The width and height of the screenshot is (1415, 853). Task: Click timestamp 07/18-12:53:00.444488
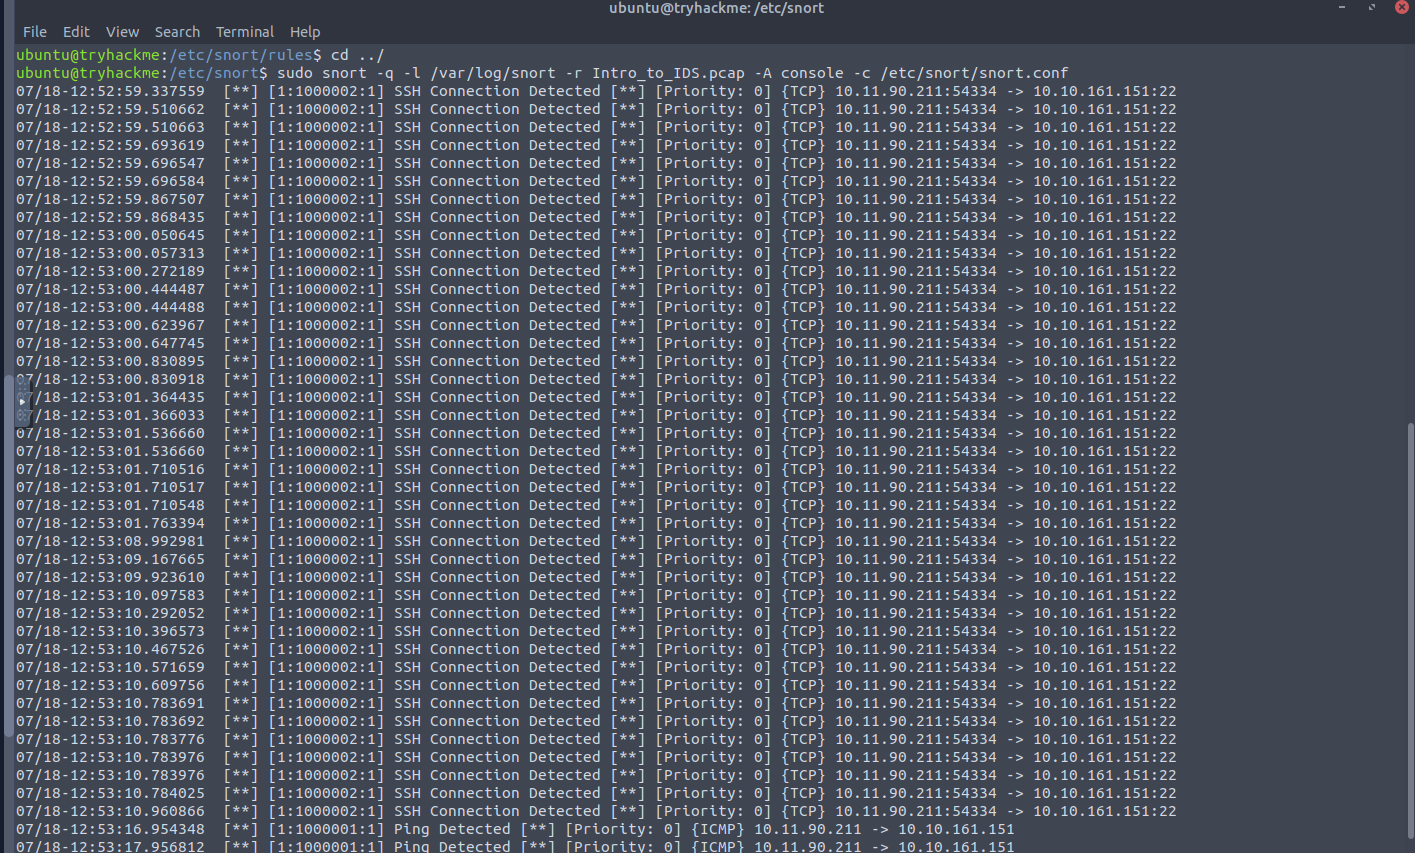(x=110, y=307)
